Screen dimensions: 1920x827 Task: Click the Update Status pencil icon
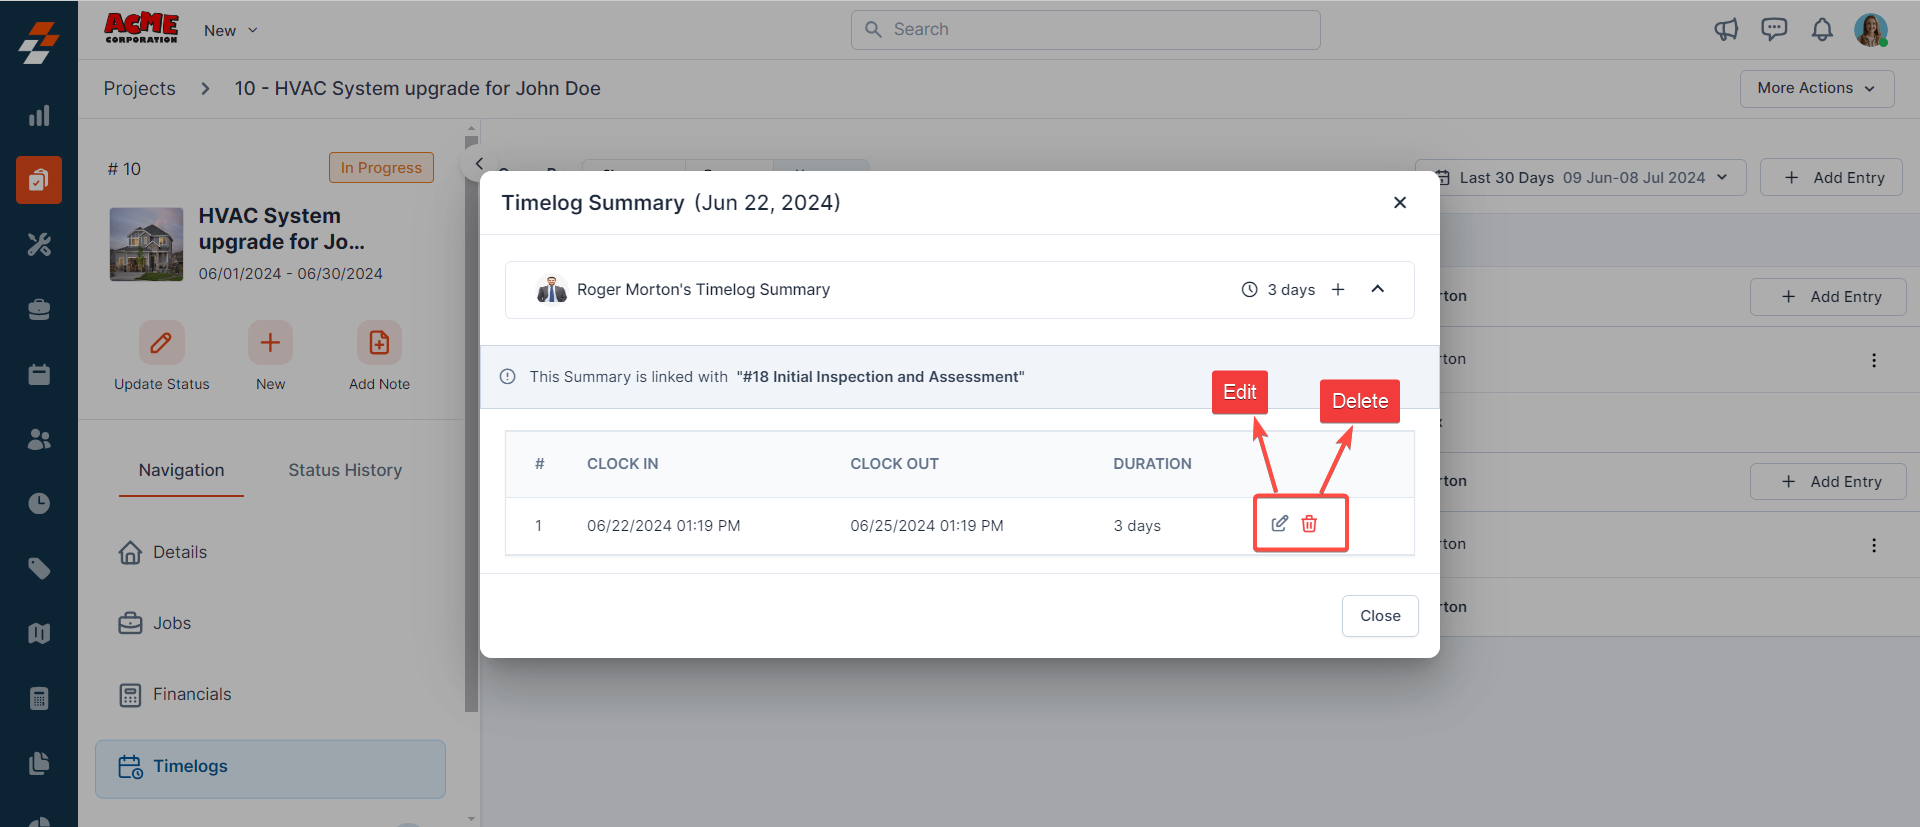pyautogui.click(x=161, y=343)
